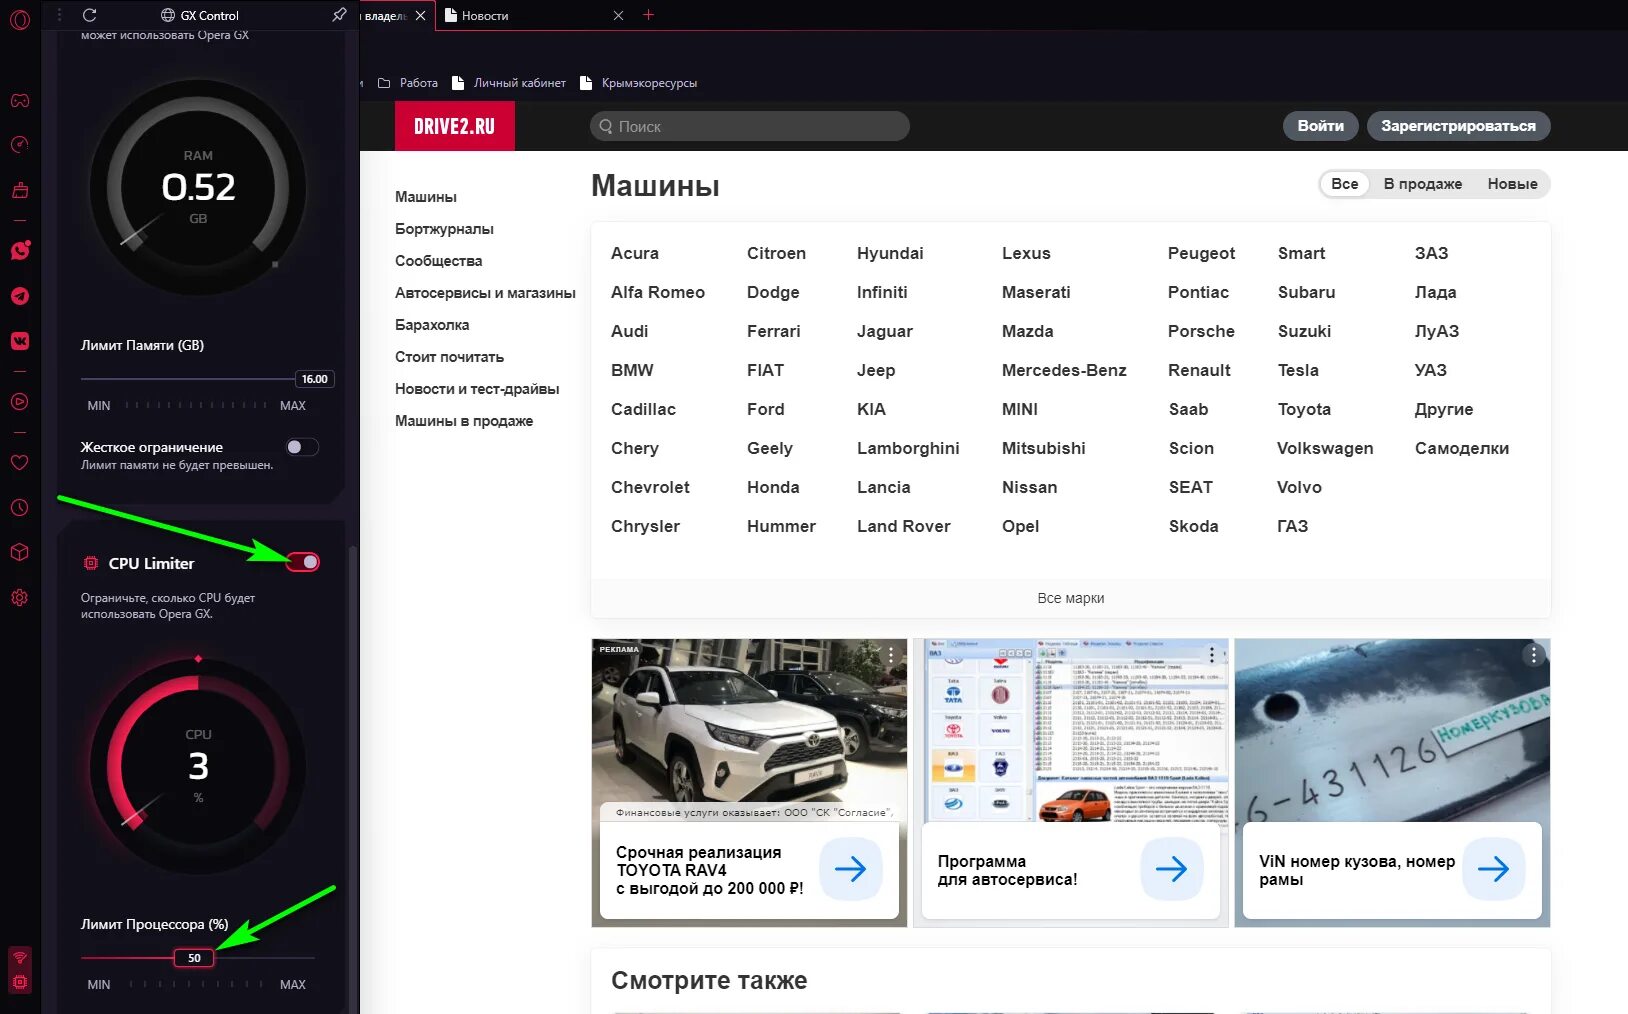Open options menu on автосервис program card
Screen dimensions: 1628x1014
click(x=1212, y=655)
